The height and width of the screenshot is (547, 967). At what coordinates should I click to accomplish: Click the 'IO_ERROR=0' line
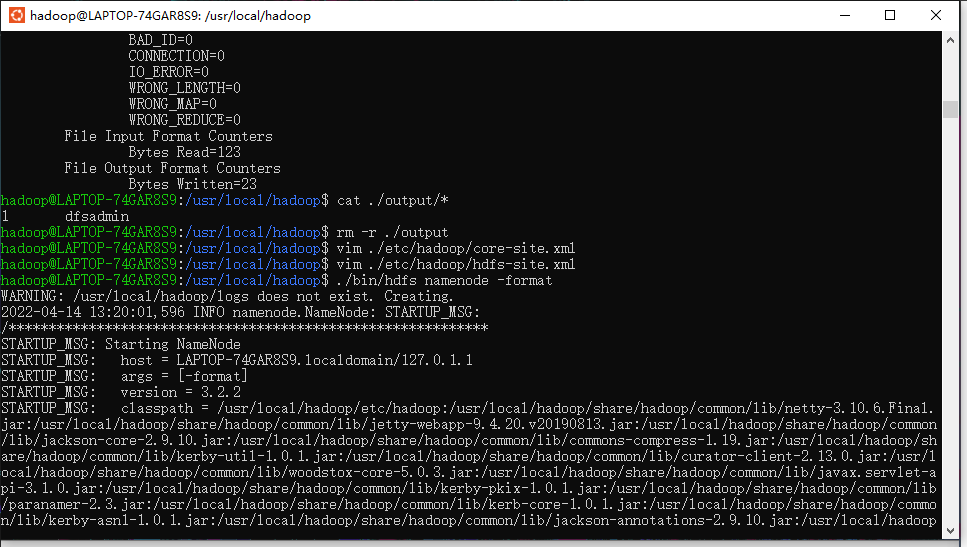point(168,72)
